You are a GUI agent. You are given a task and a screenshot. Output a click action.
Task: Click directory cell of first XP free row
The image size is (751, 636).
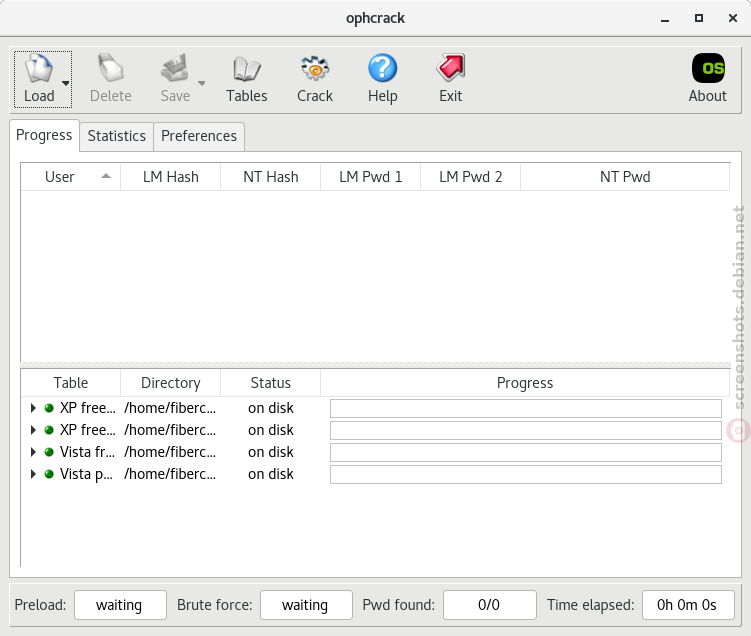[x=170, y=408]
